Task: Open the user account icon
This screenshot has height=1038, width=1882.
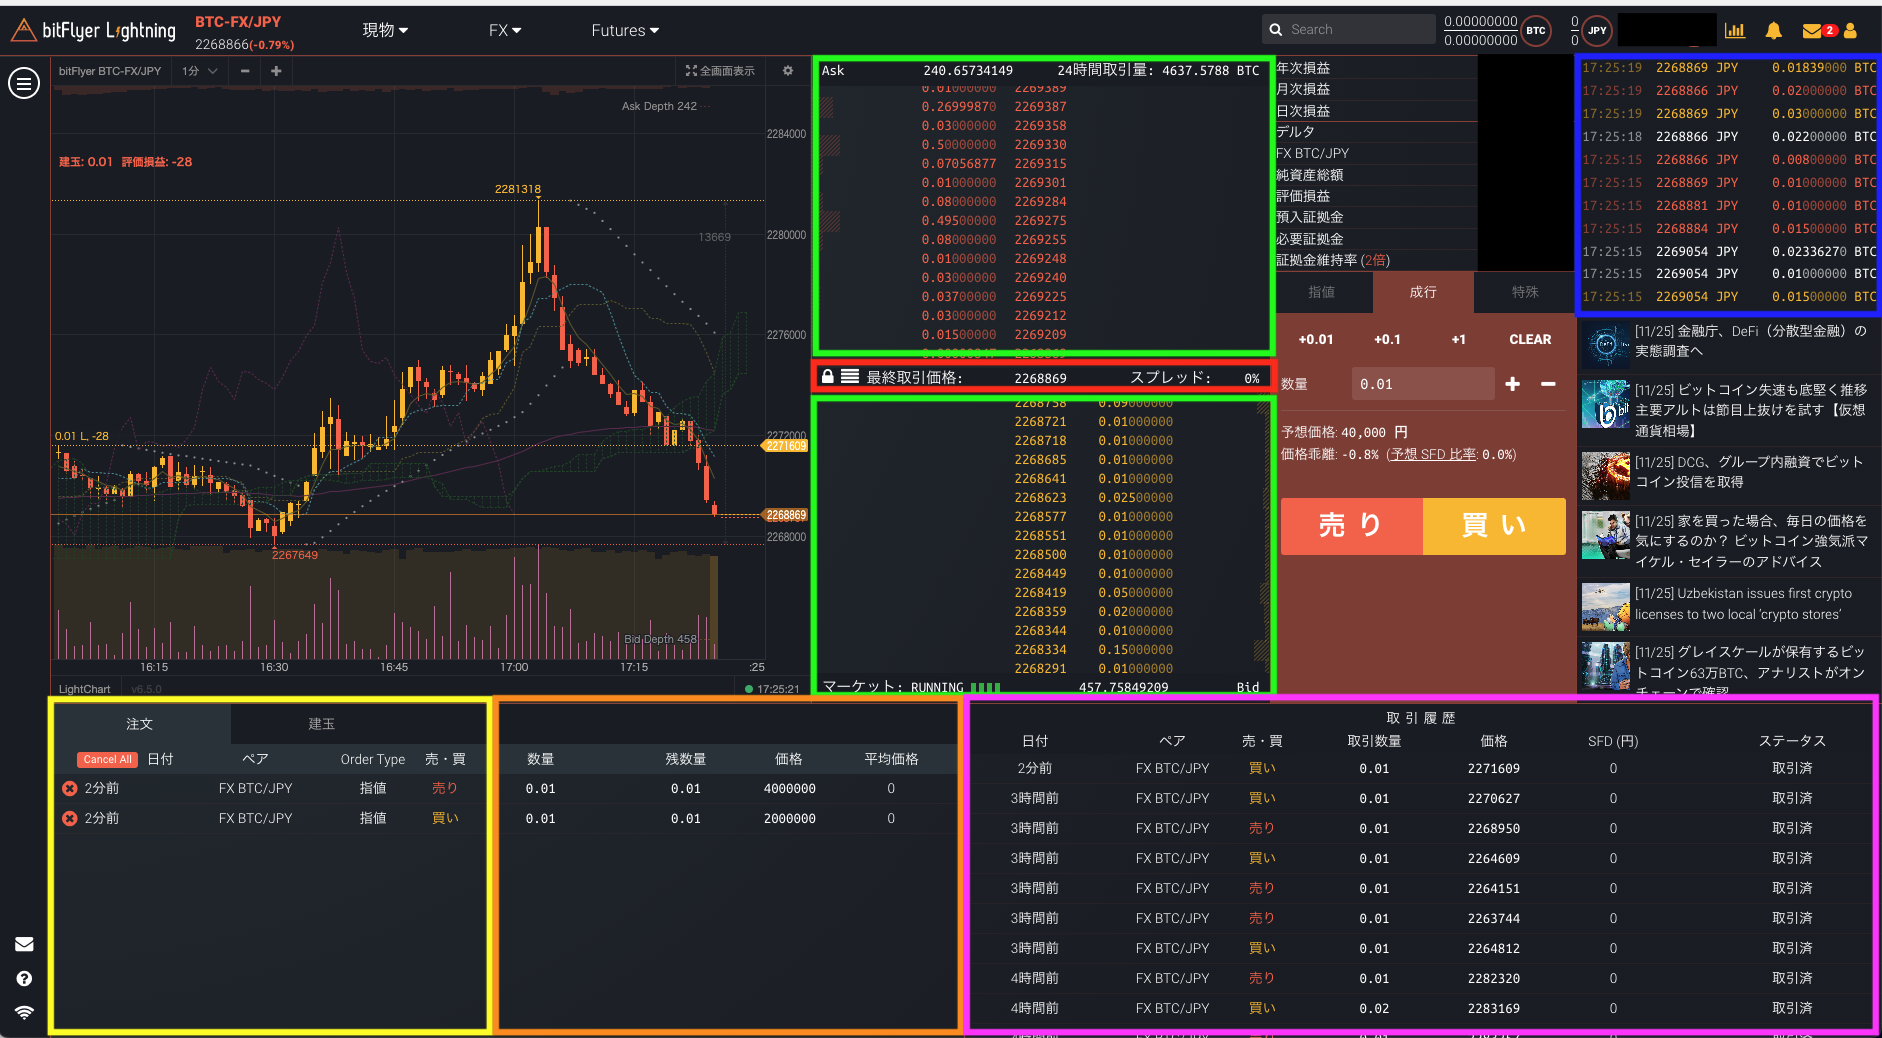Action: tap(1850, 31)
